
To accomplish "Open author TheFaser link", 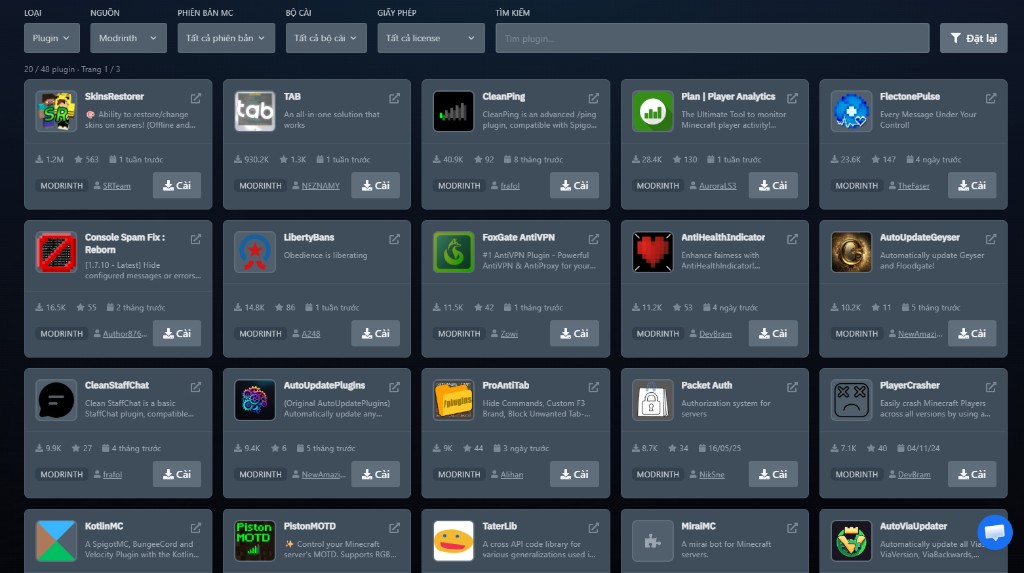I will tap(914, 186).
